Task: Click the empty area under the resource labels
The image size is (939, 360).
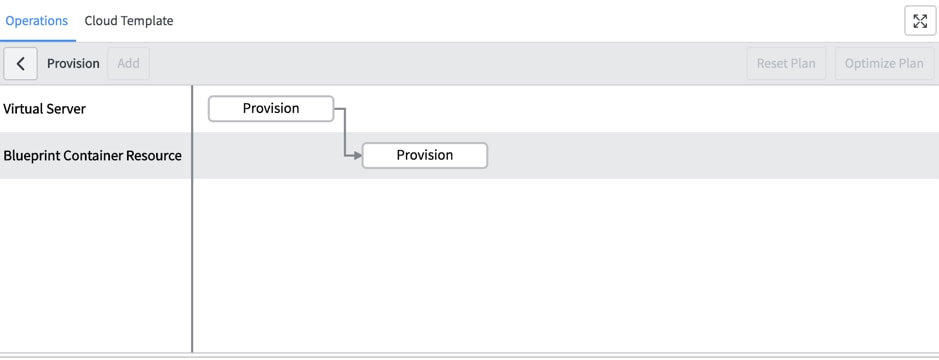Action: coord(95,265)
